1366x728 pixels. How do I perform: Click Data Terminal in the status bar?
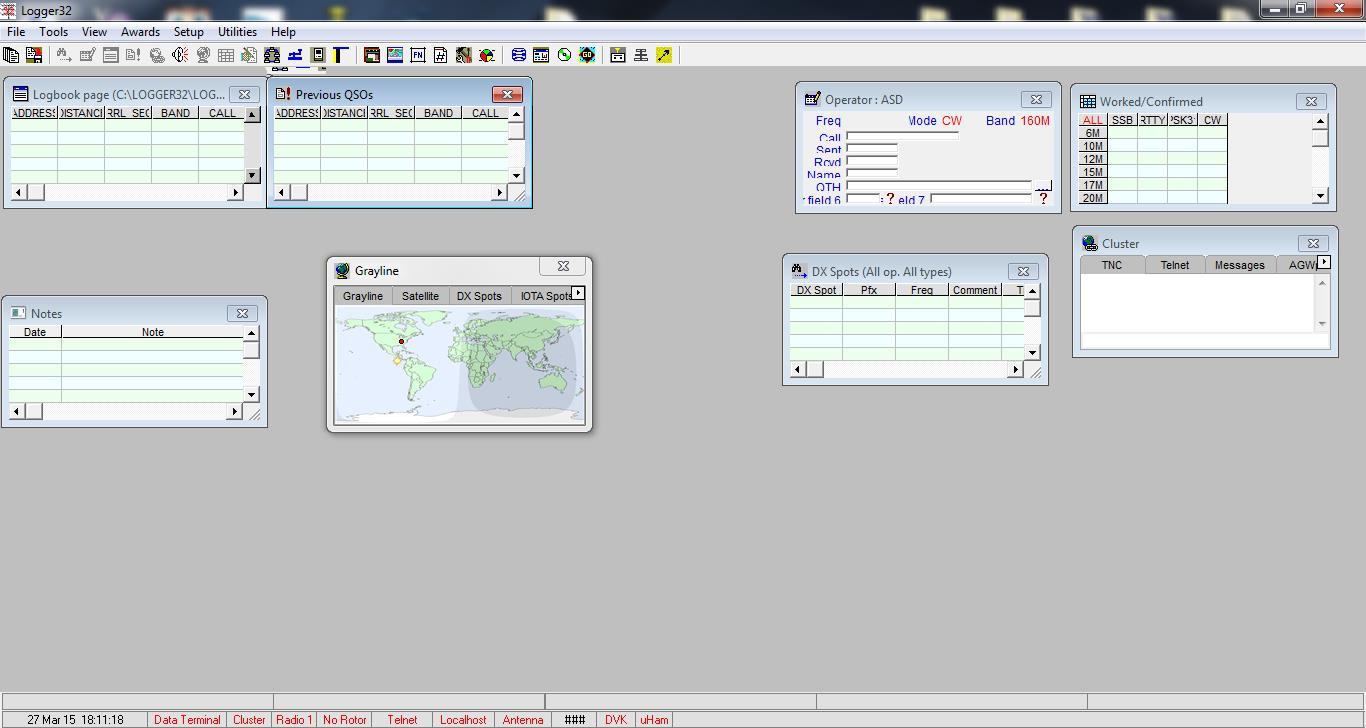pos(187,719)
